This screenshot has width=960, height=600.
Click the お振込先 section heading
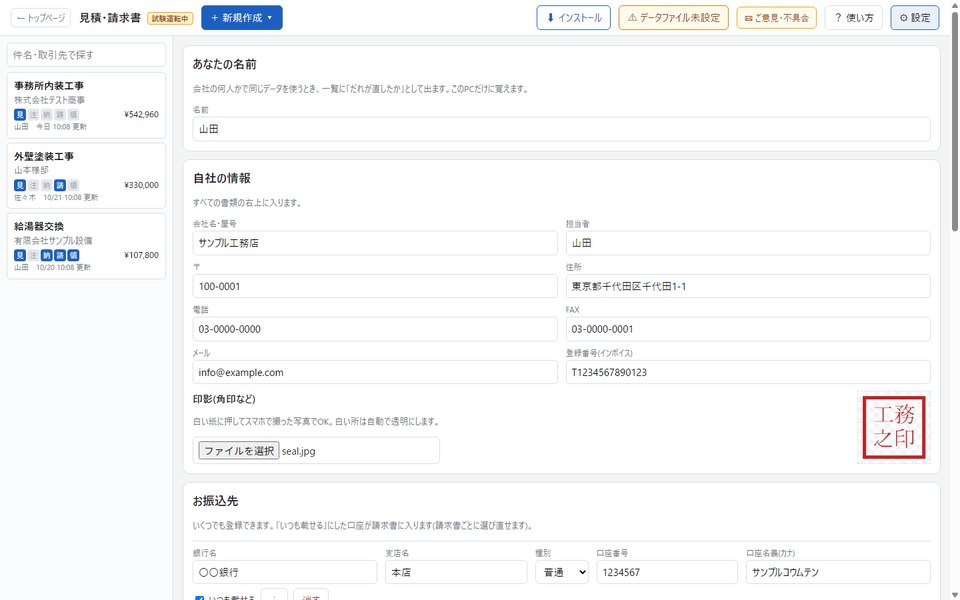tap(216, 501)
